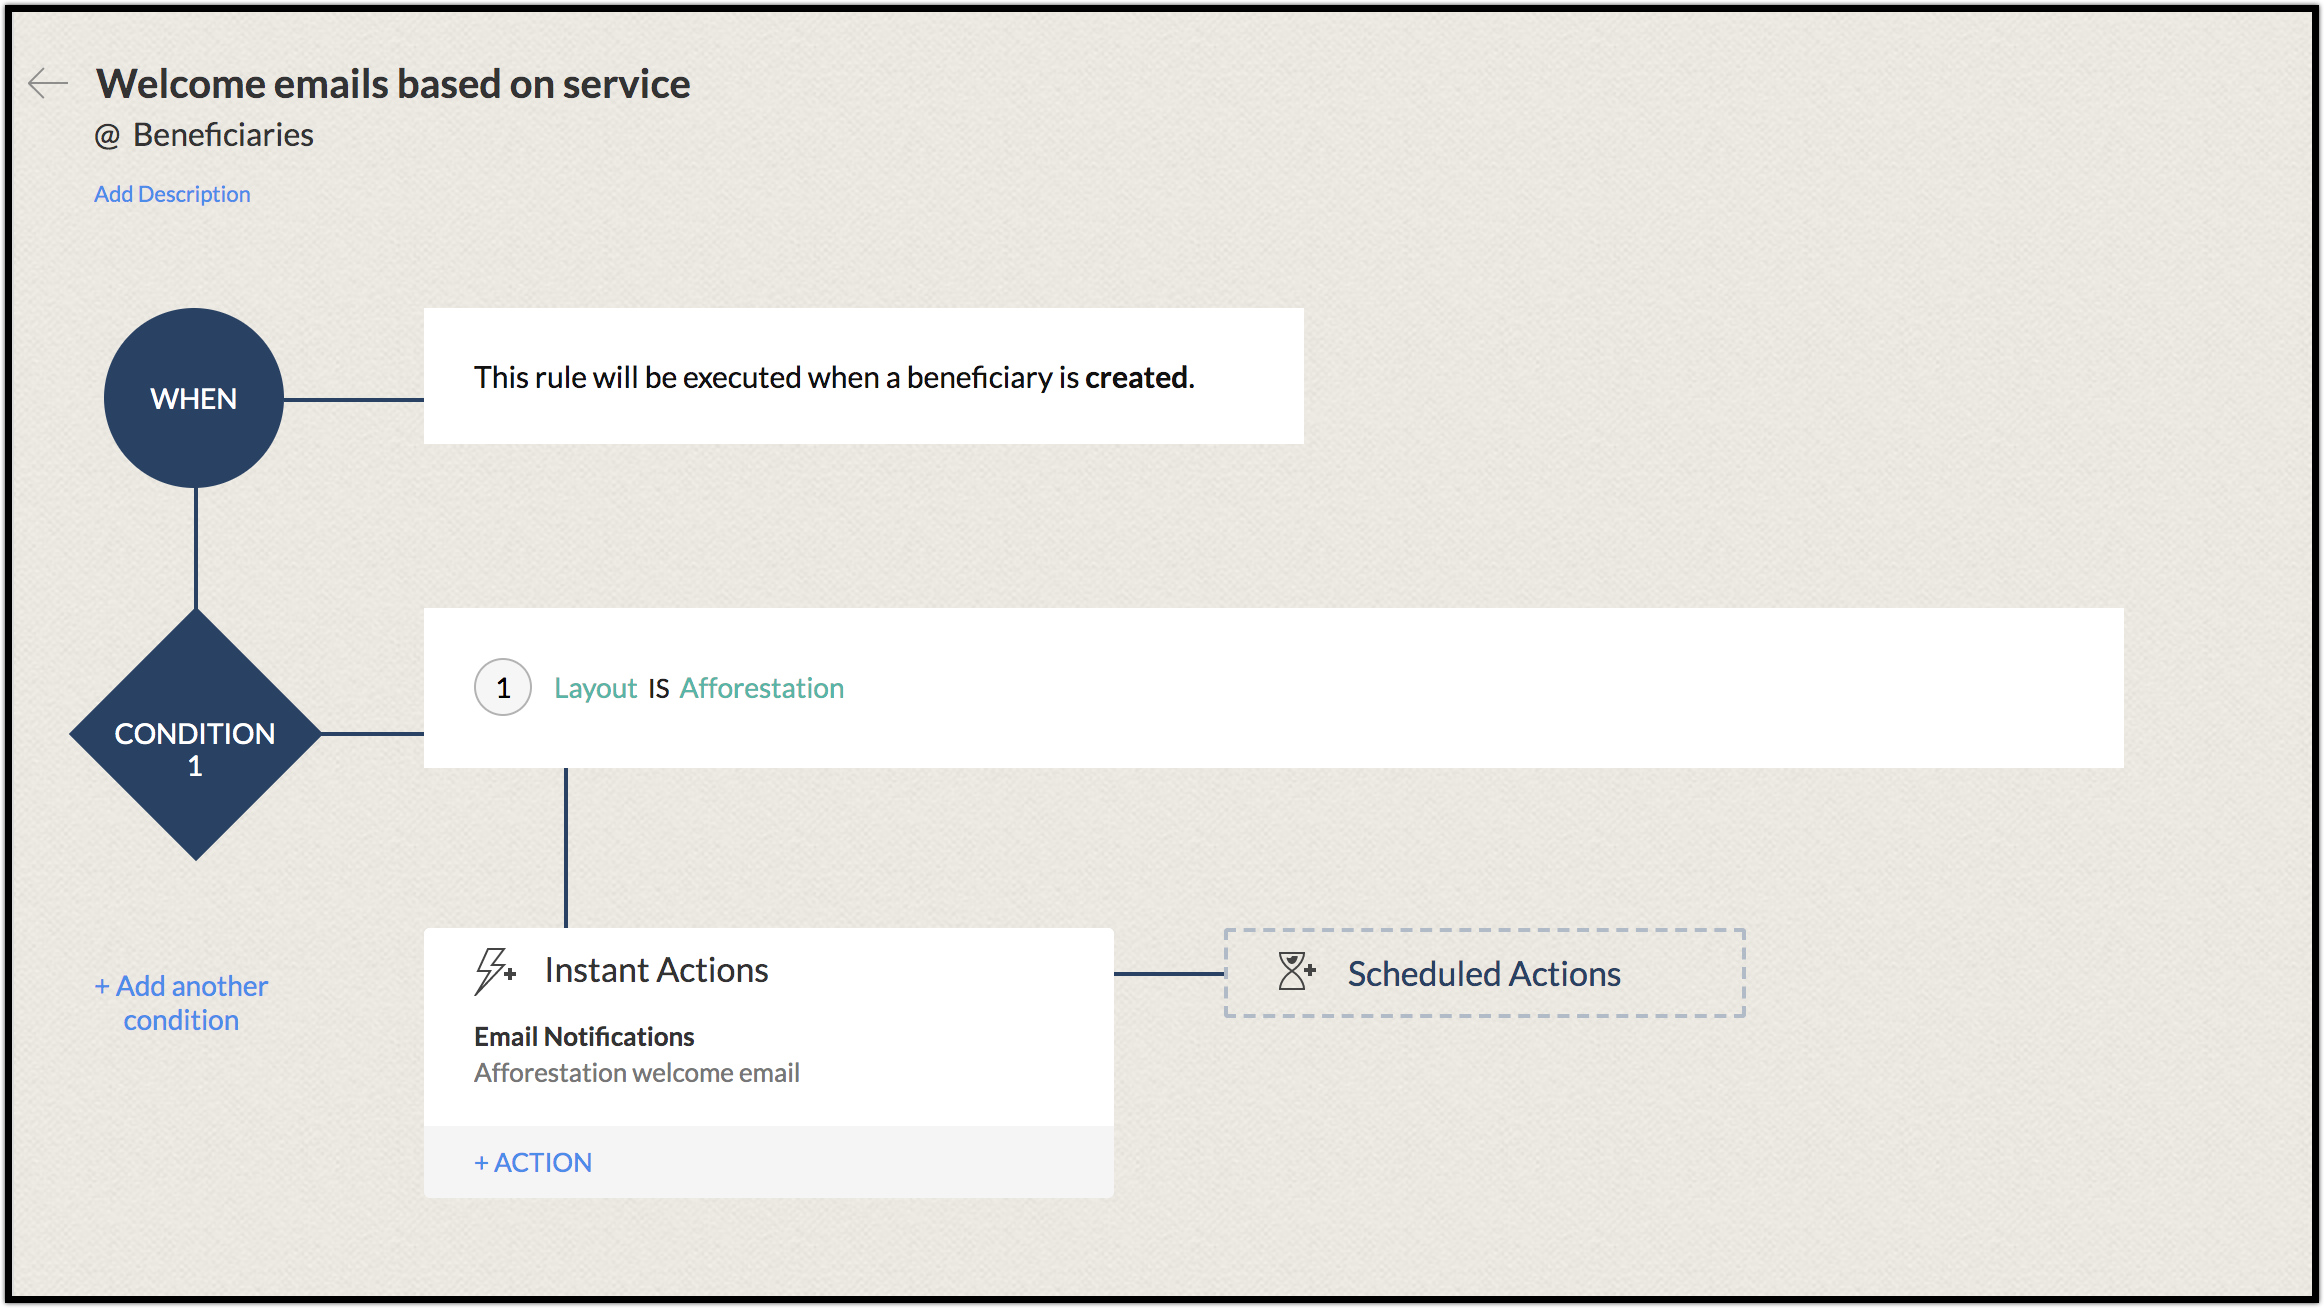Image resolution: width=2324 pixels, height=1308 pixels.
Task: Open the Afforestation welcome email notification
Action: point(637,1073)
